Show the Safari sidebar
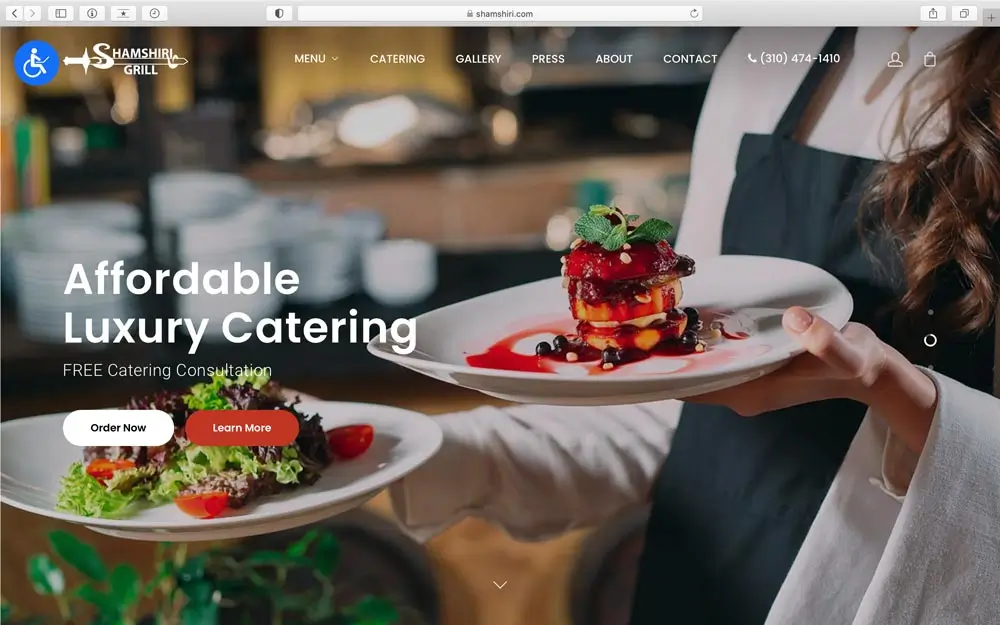 click(x=61, y=13)
